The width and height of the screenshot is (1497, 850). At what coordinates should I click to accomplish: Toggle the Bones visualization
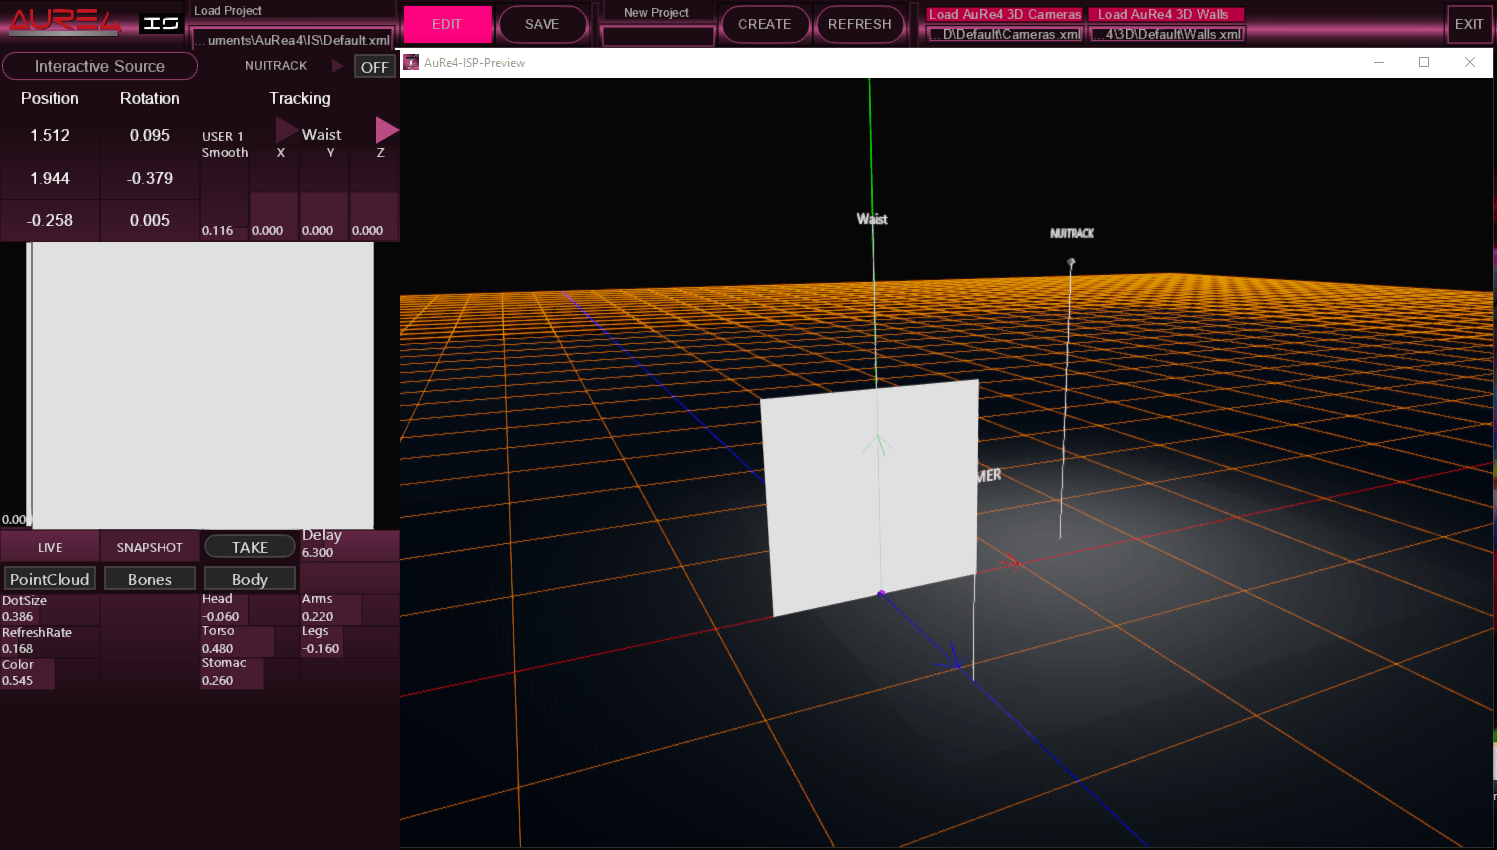point(149,578)
